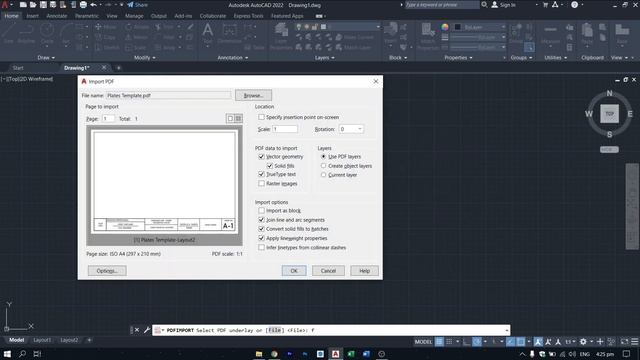This screenshot has width=640, height=360.
Task: Select the Current layer radio option
Action: pos(323,175)
